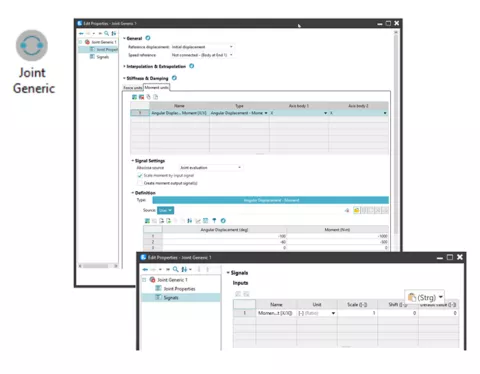
Task: Click back arrow in upper window navigation toolbar
Action: click(x=81, y=33)
